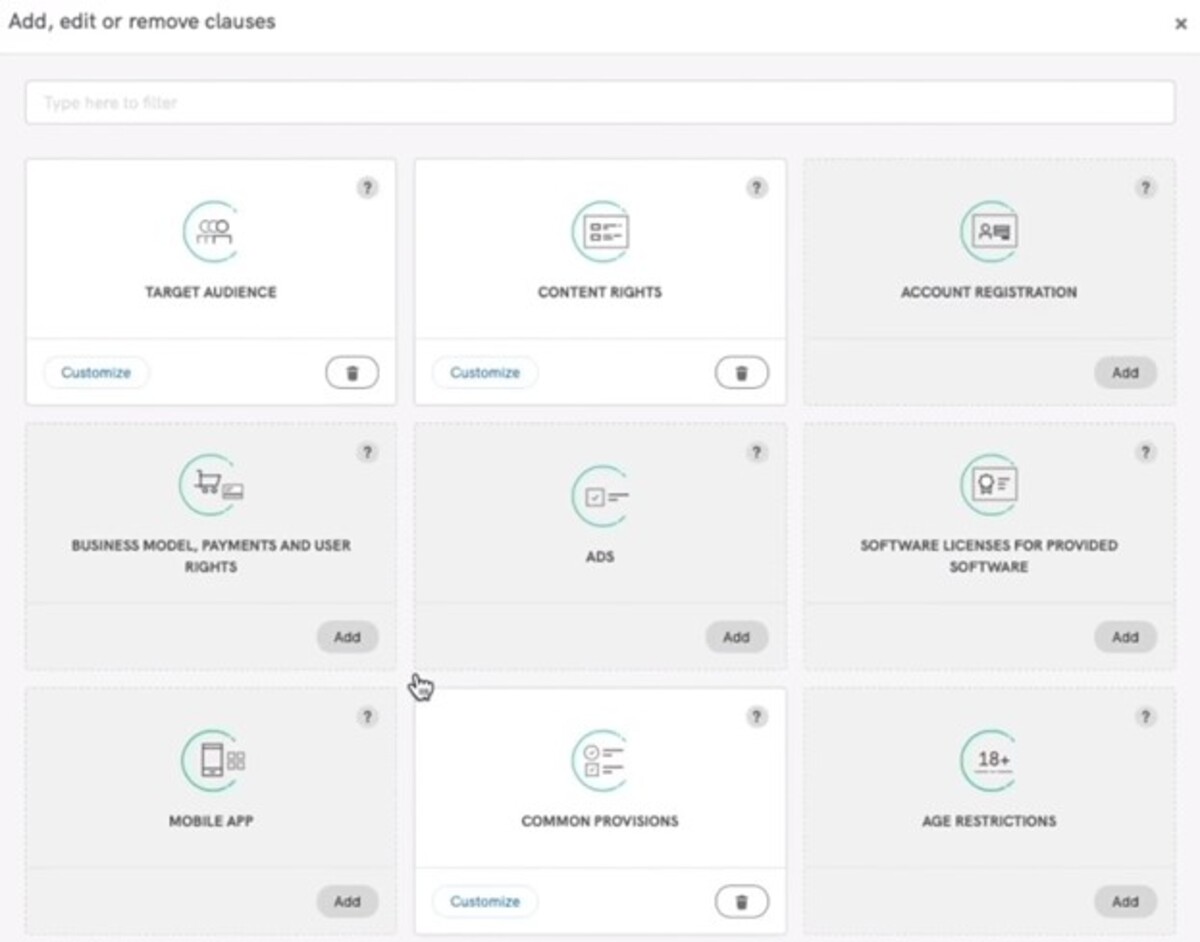Open help for Ads clause
Viewport: 1200px width, 942px height.
pos(757,452)
